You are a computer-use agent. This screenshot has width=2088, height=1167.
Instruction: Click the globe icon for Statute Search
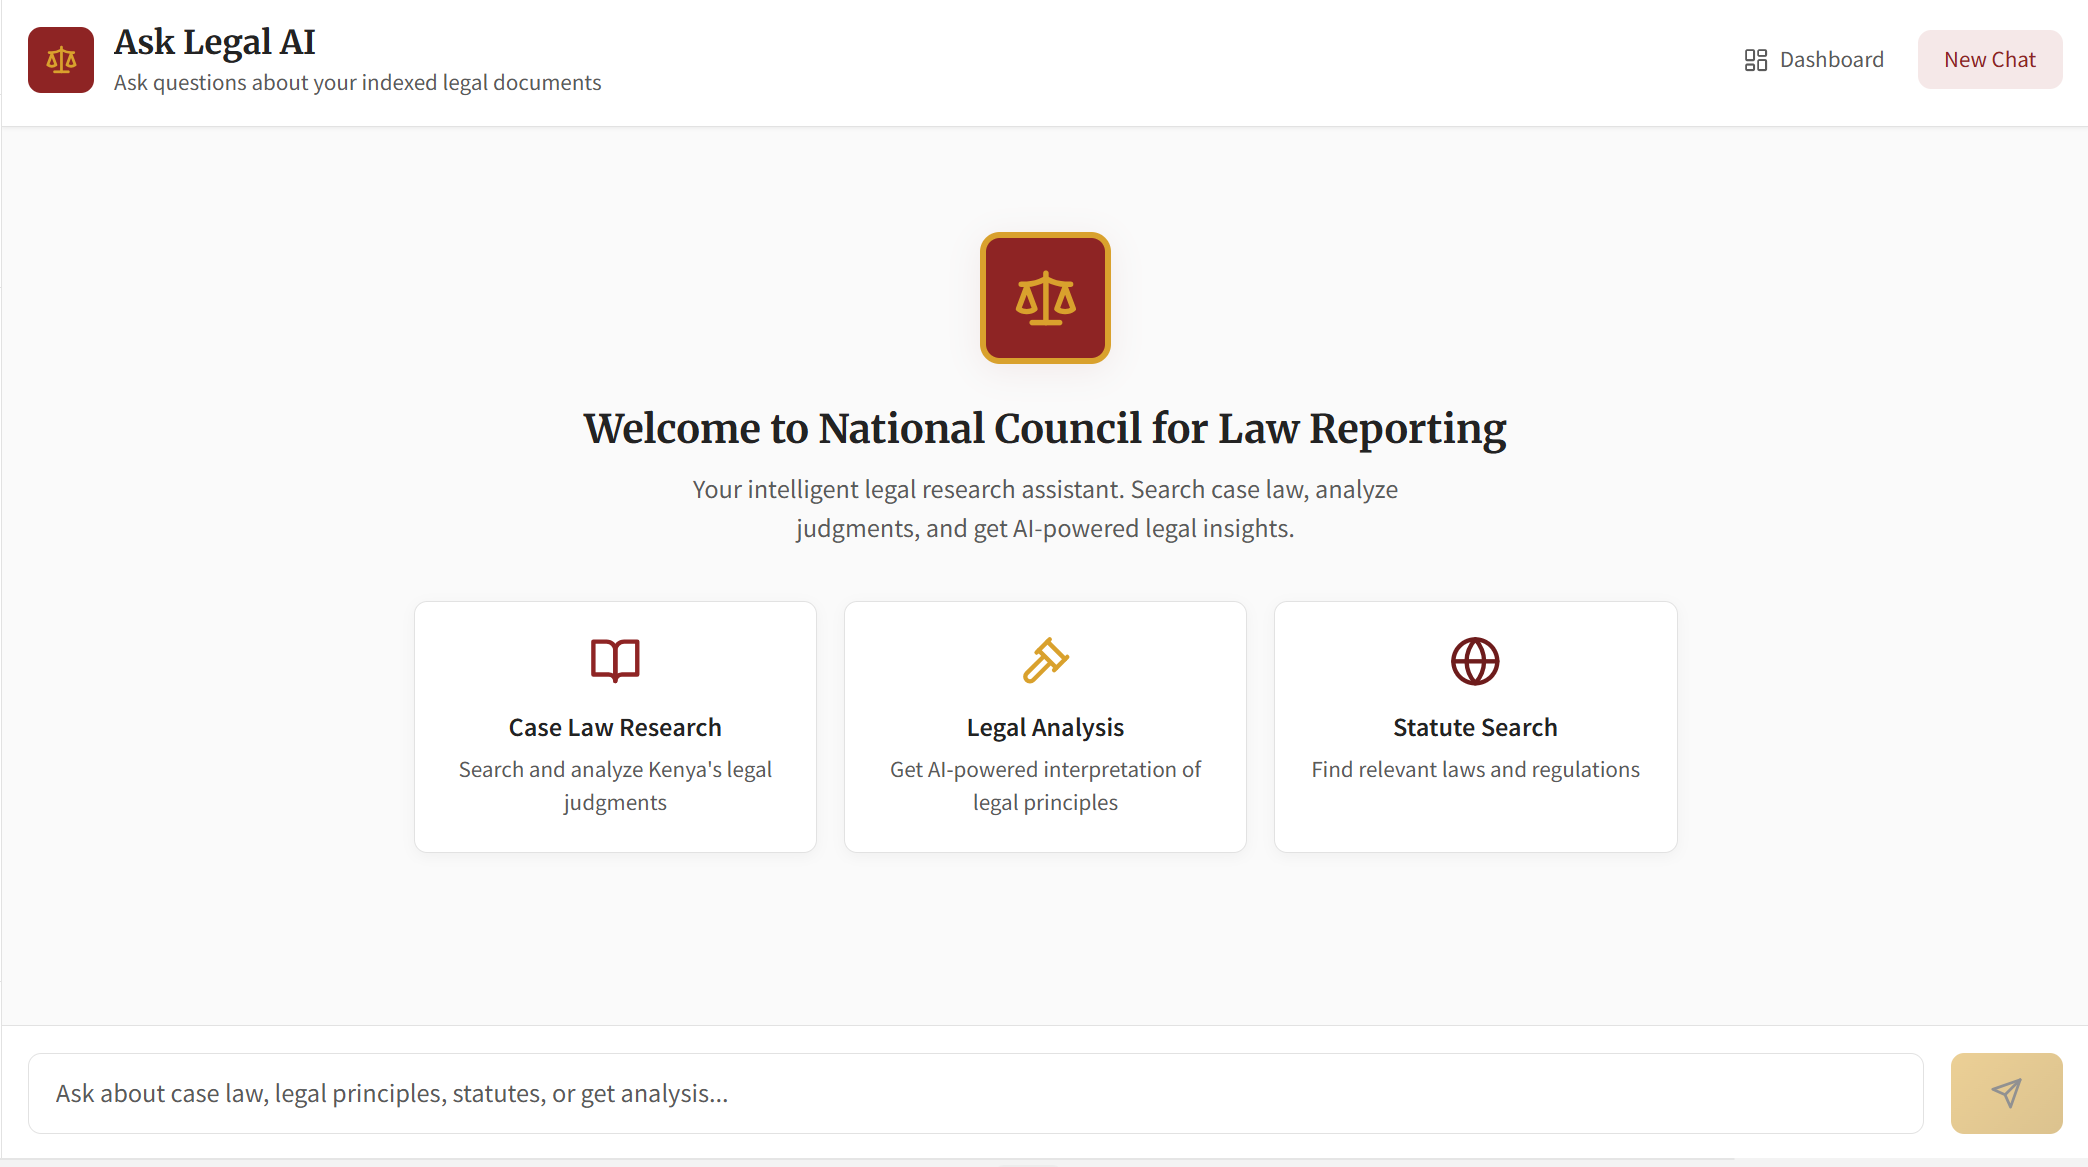coord(1475,661)
